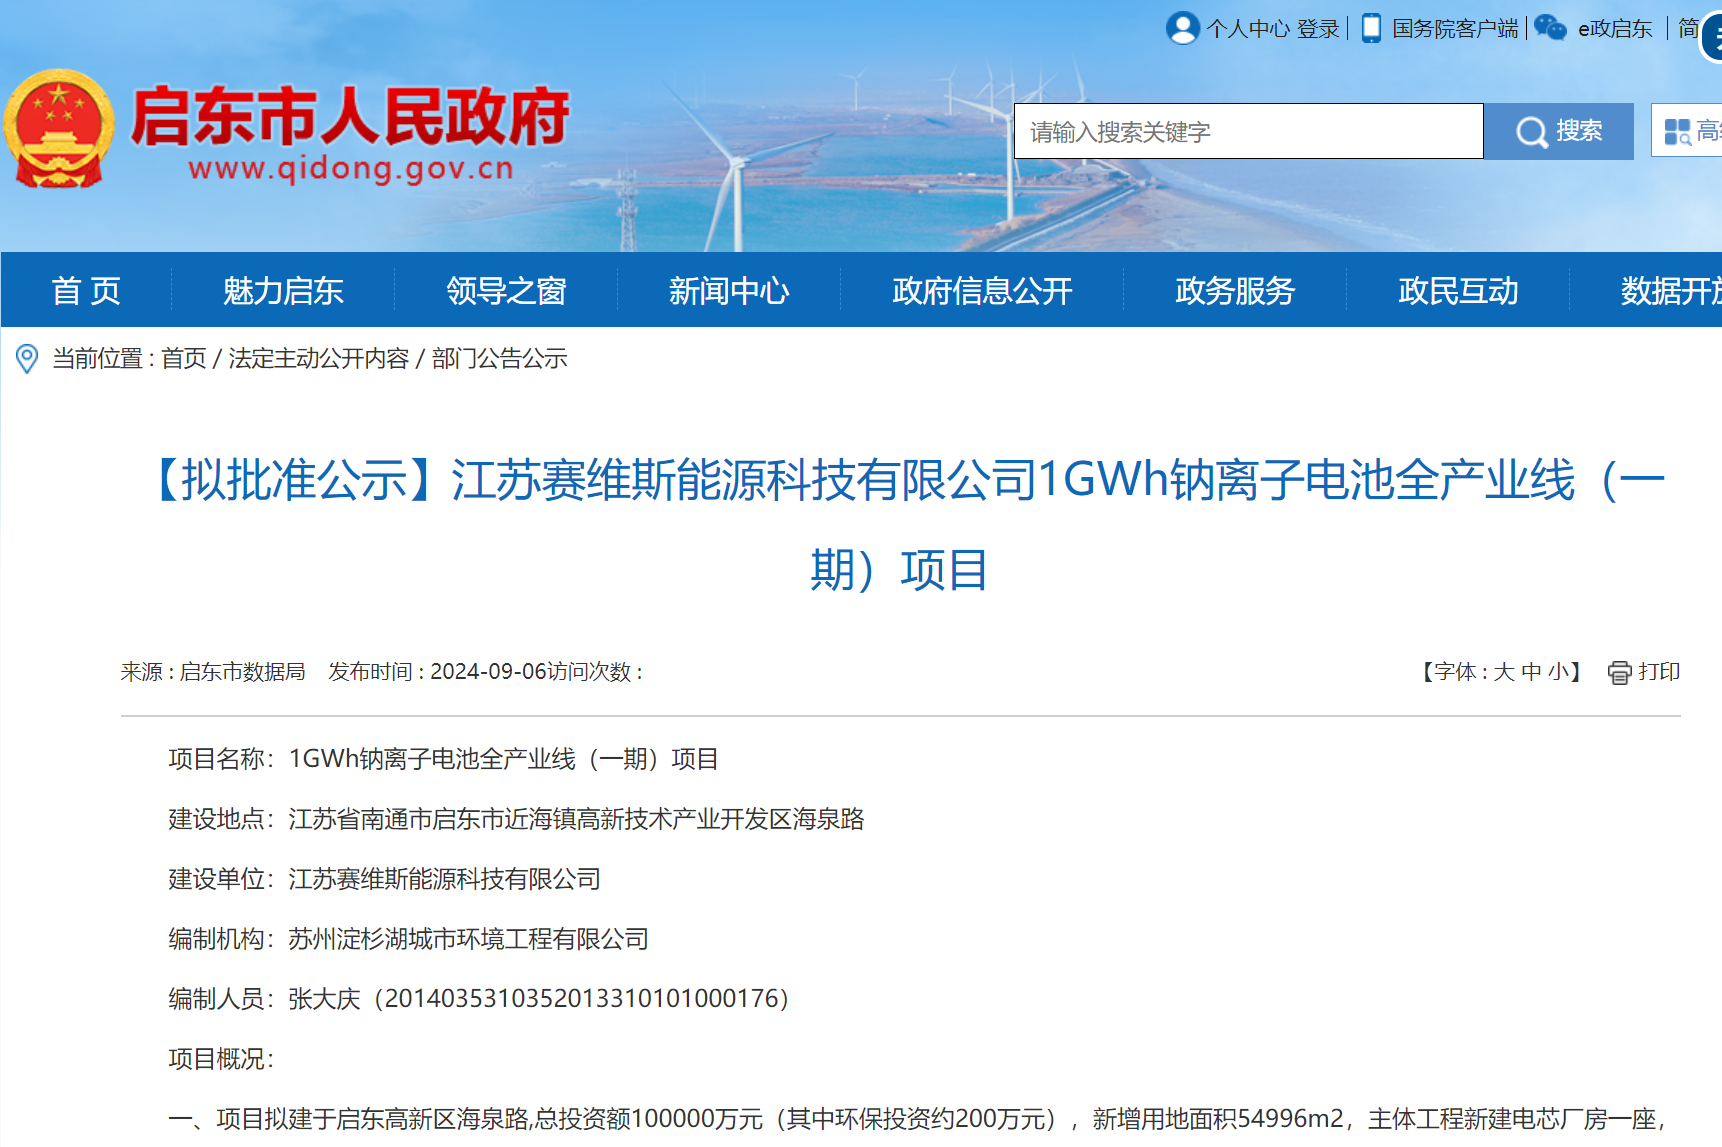Click the magnifier icon on the search button
Viewport: 1722px width, 1147px height.
(x=1530, y=131)
